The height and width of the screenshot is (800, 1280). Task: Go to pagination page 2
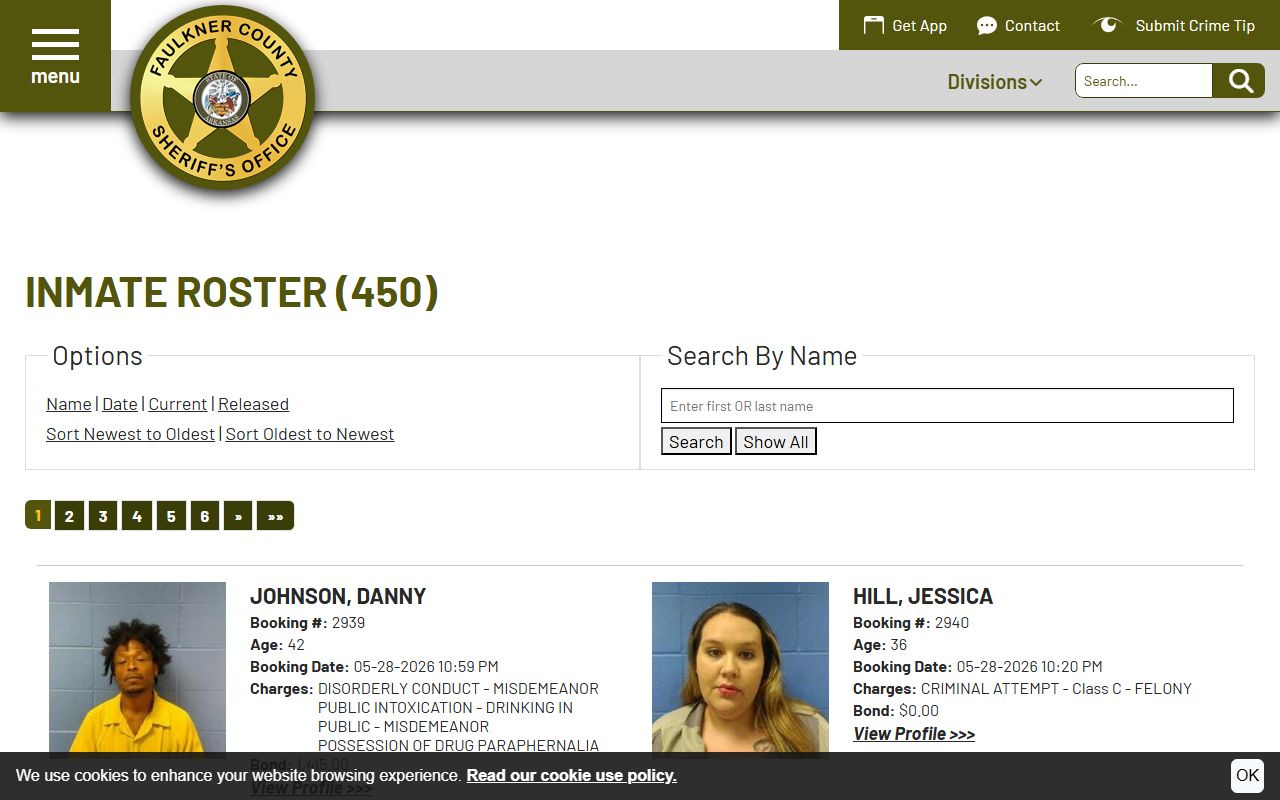click(x=69, y=516)
